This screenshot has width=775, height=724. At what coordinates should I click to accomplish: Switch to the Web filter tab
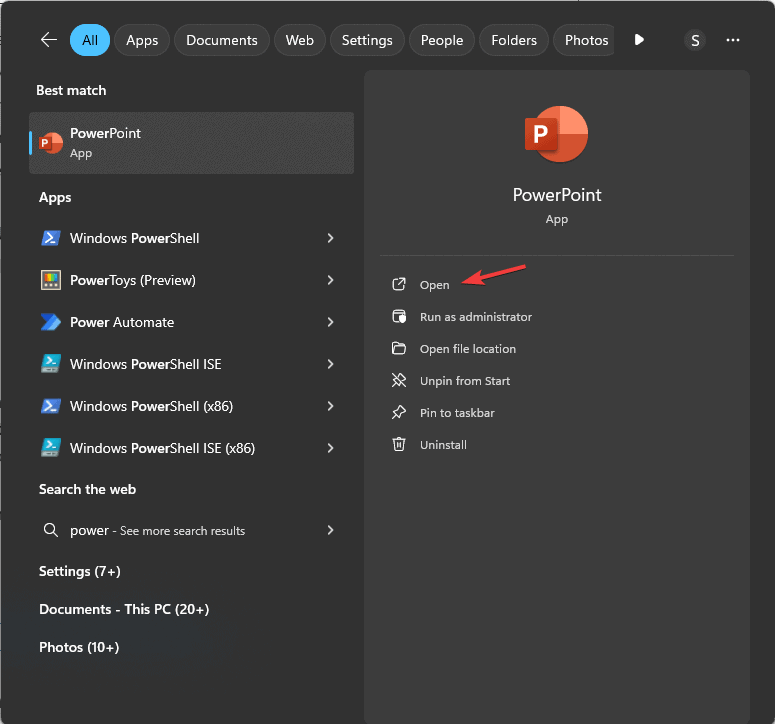[x=300, y=40]
